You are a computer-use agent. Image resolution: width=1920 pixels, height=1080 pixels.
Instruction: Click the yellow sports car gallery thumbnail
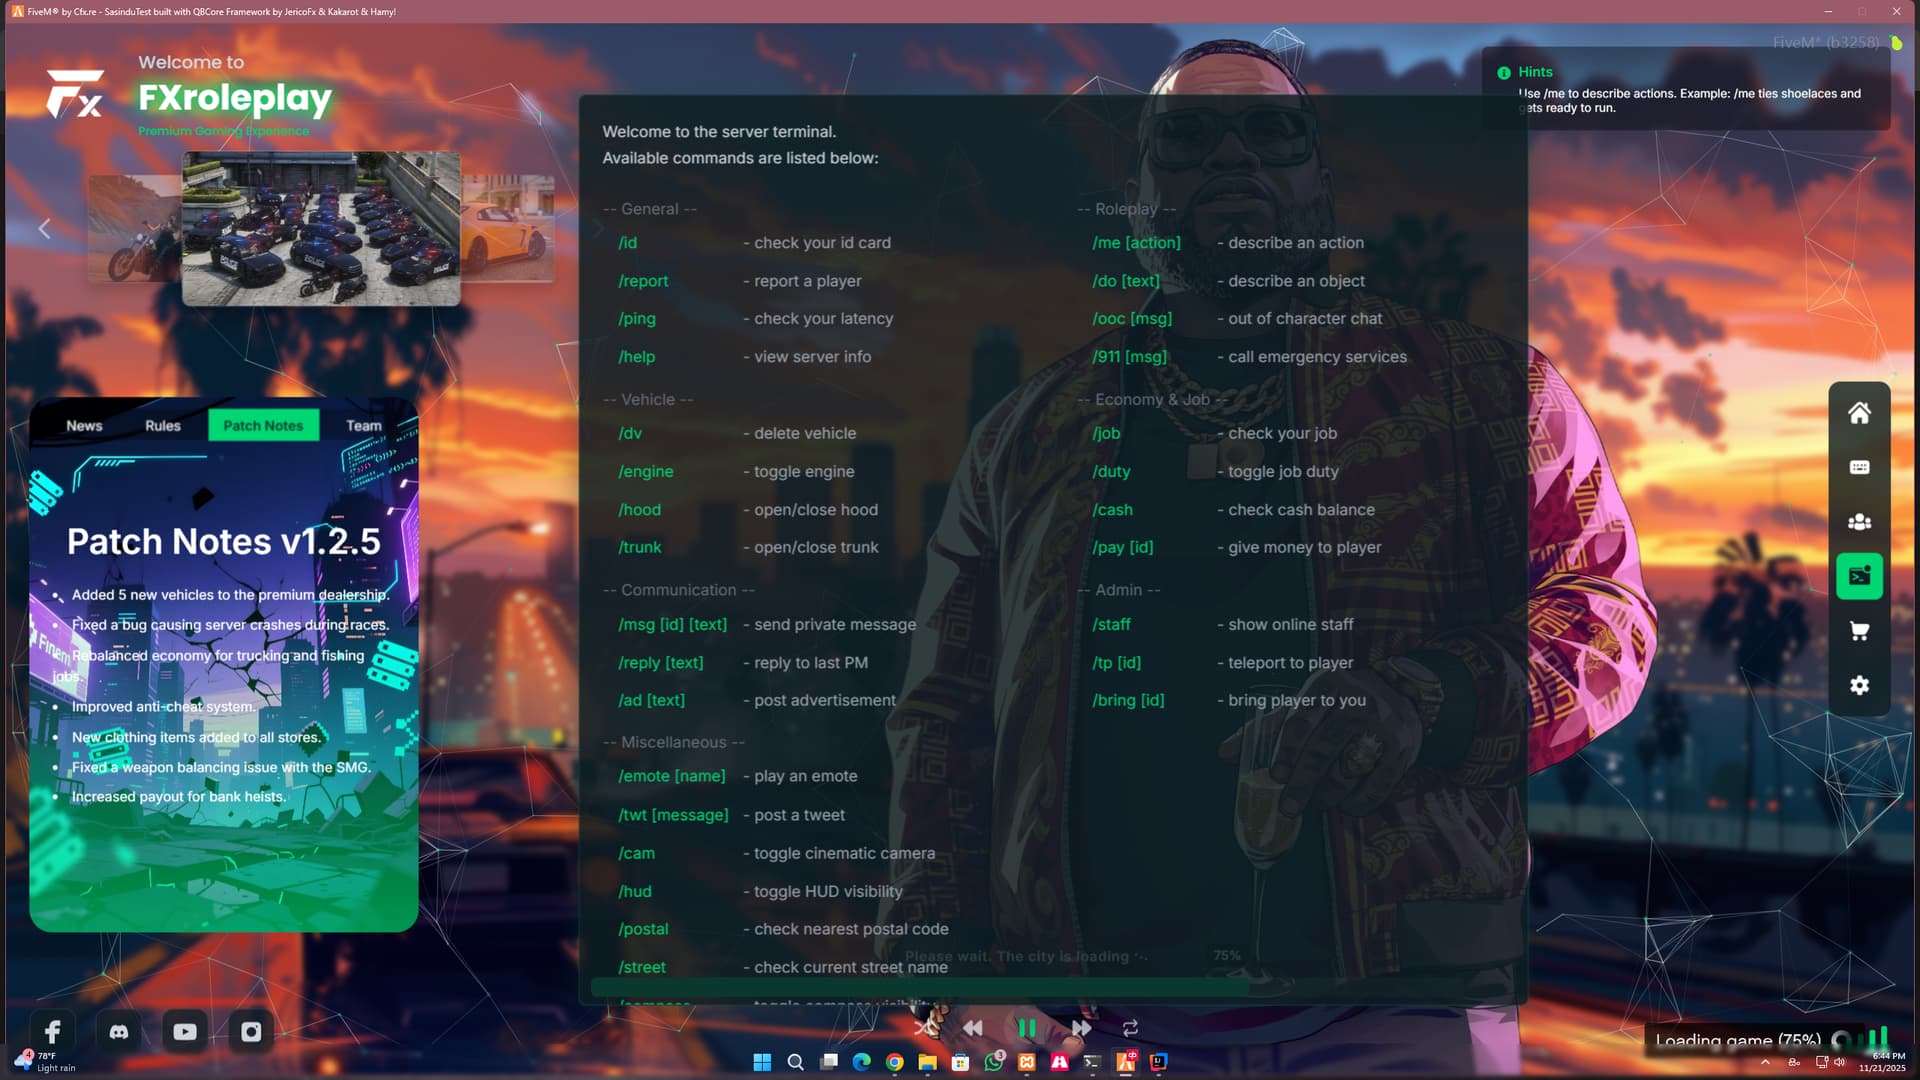click(x=508, y=229)
